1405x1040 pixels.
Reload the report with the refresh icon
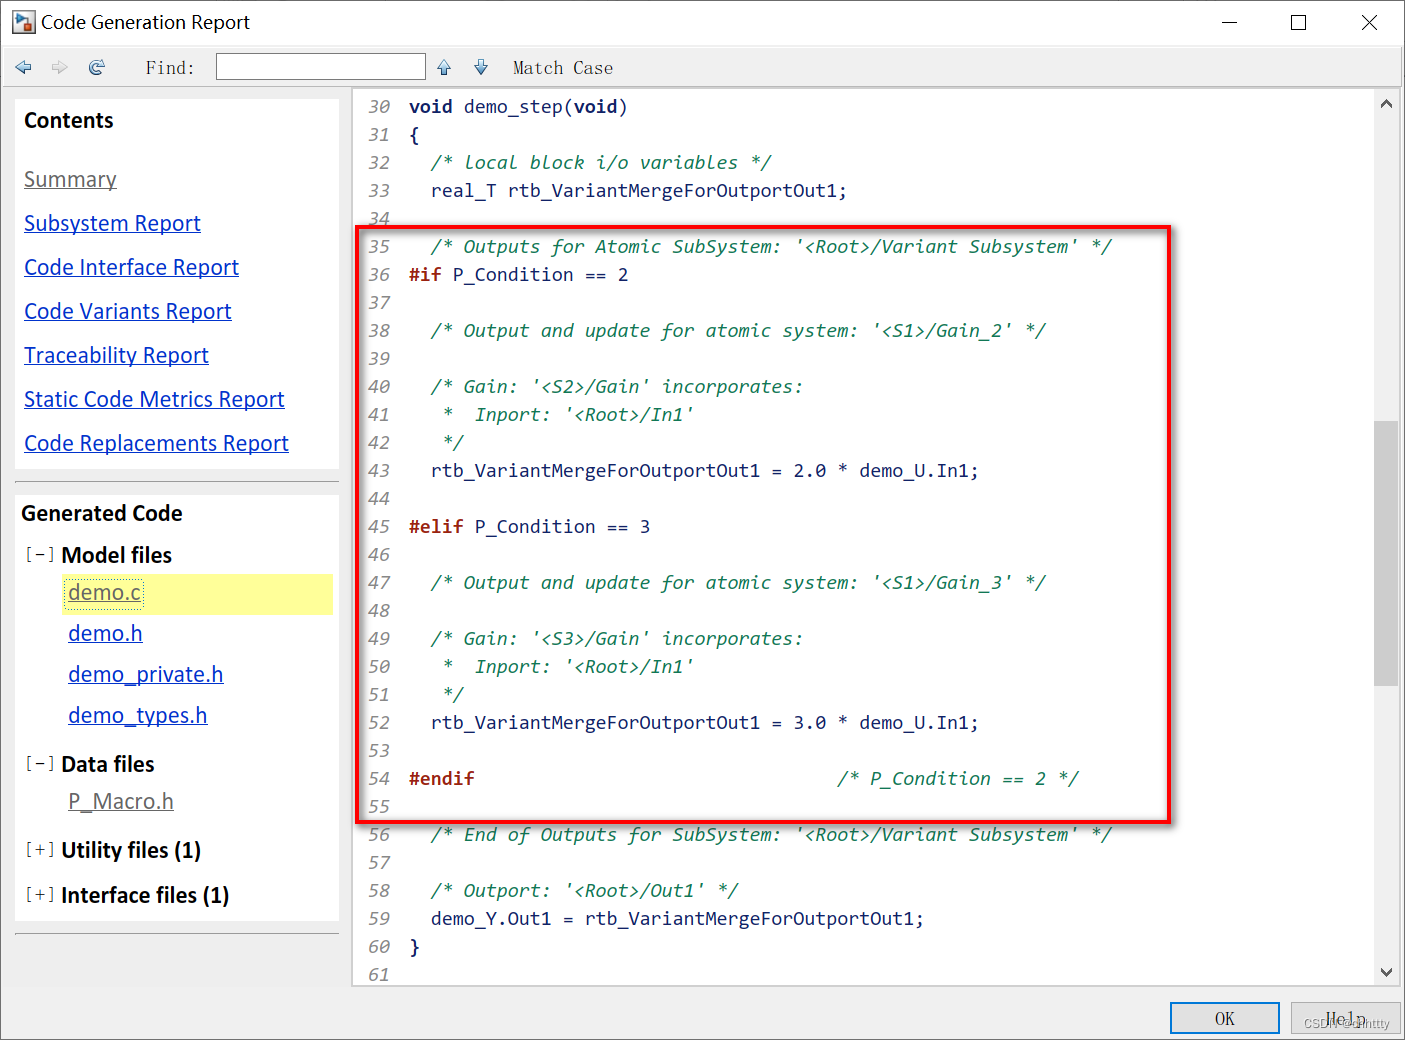tap(97, 67)
